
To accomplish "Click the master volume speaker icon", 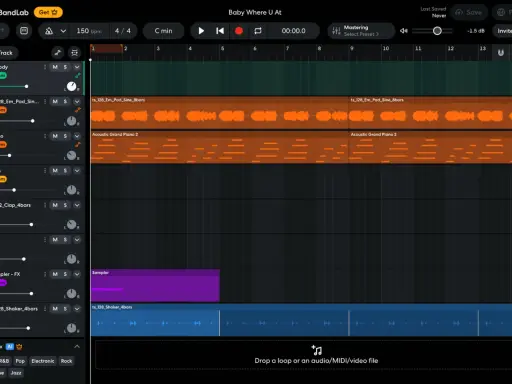I will (404, 31).
